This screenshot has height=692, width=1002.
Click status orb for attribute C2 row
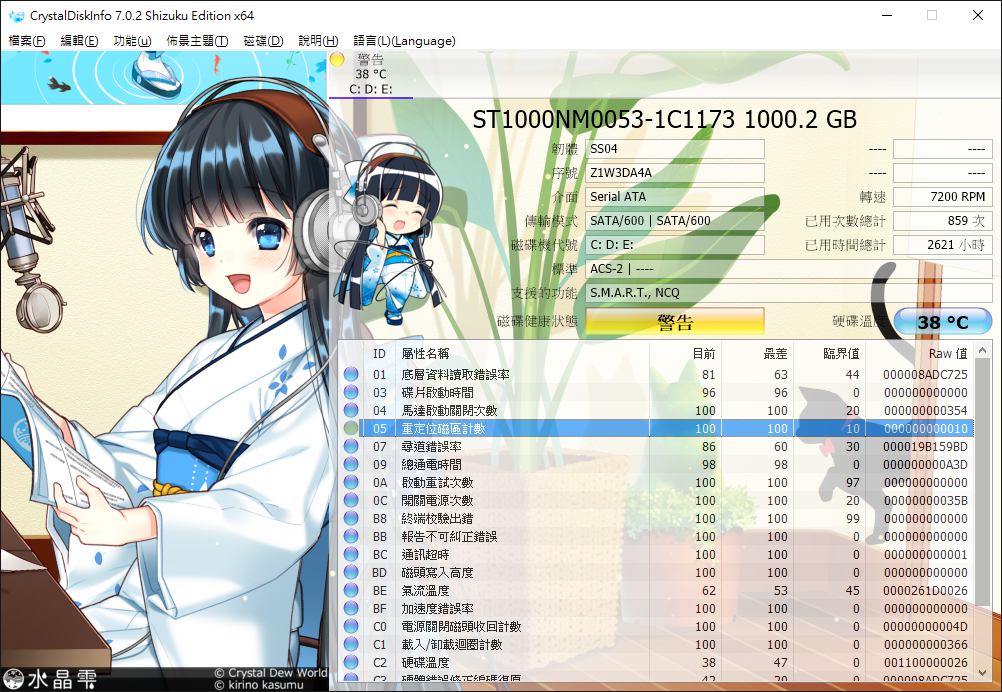tap(351, 663)
